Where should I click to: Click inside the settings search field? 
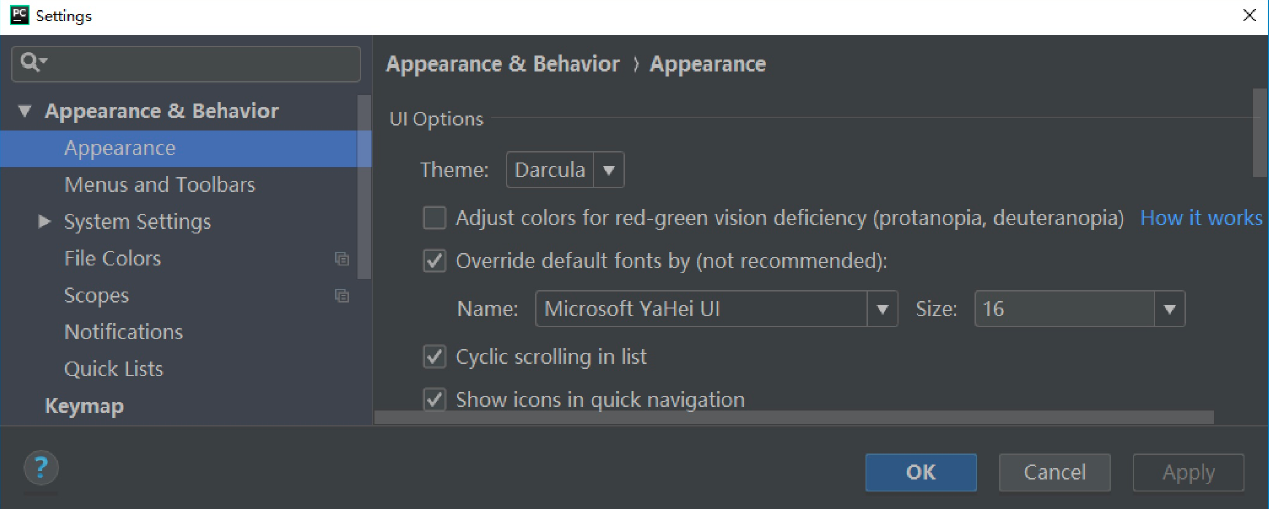(x=200, y=63)
